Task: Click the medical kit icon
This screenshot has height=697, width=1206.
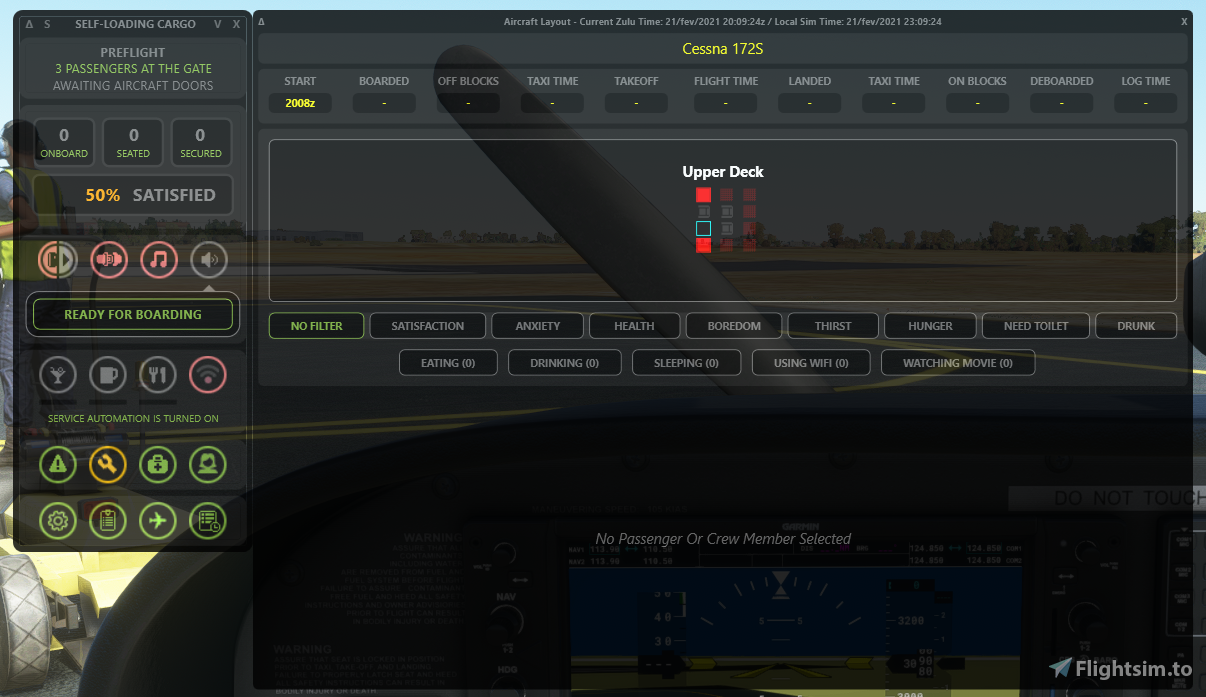Action: 158,464
